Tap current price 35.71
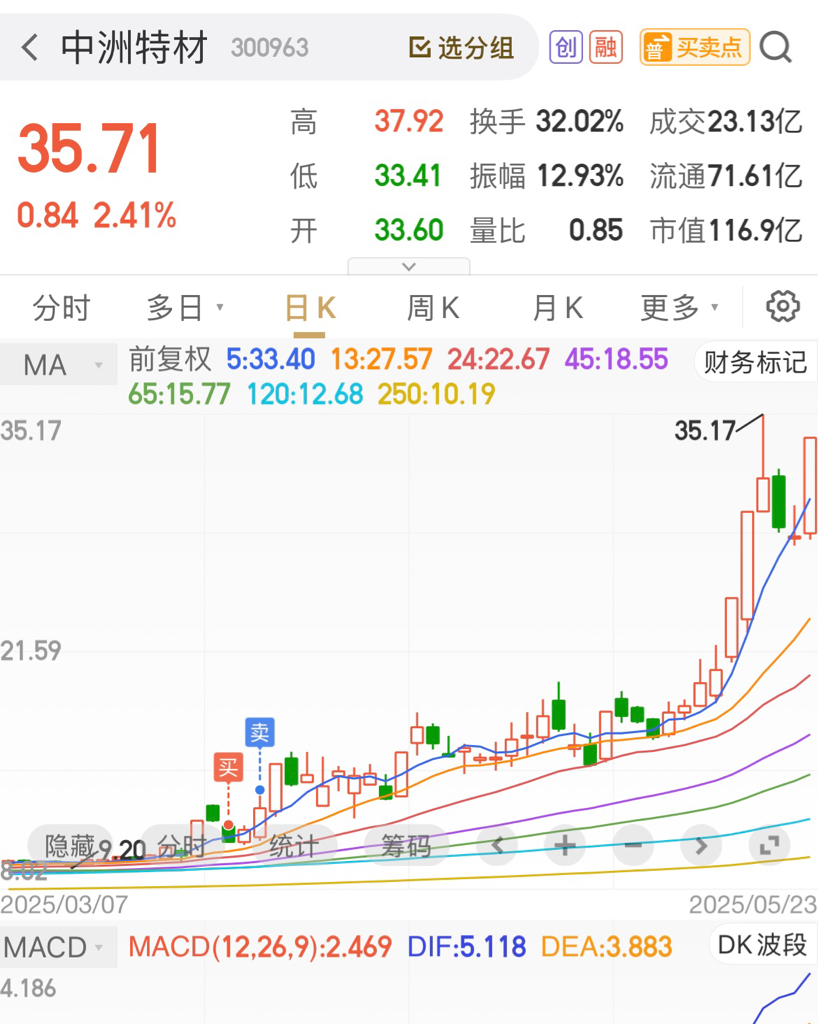Image resolution: width=818 pixels, height=1024 pixels. 89,150
